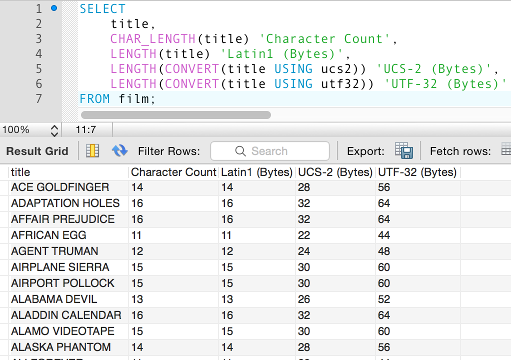Screen dimensions: 511x360
Task: Sort by the Character Count column header
Action: [x=173, y=172]
